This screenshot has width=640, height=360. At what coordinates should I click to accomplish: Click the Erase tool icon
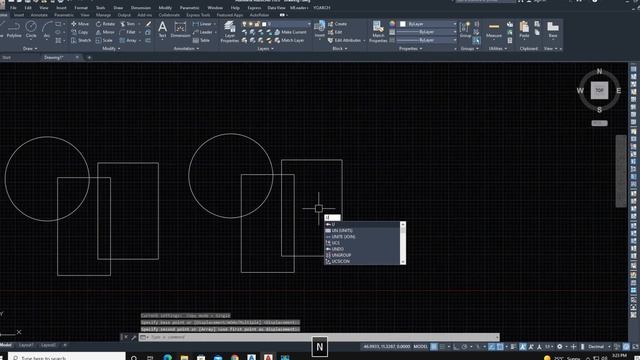[x=148, y=24]
